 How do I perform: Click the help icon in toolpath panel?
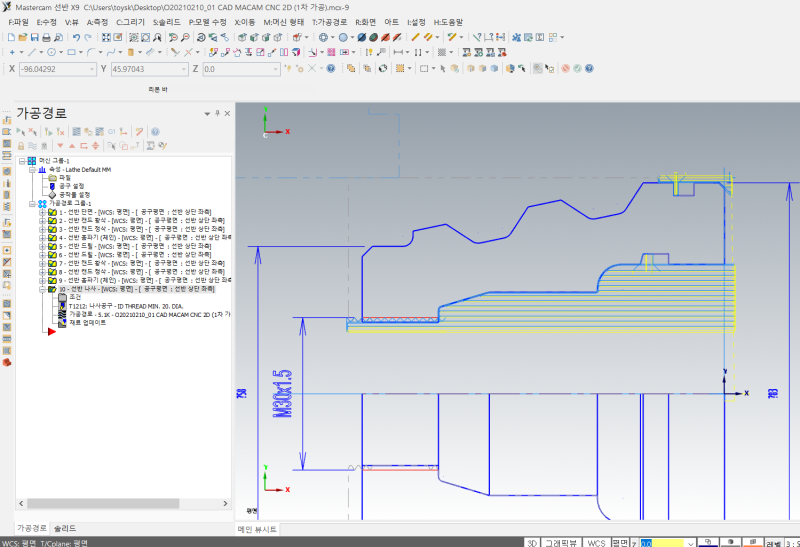tap(155, 131)
